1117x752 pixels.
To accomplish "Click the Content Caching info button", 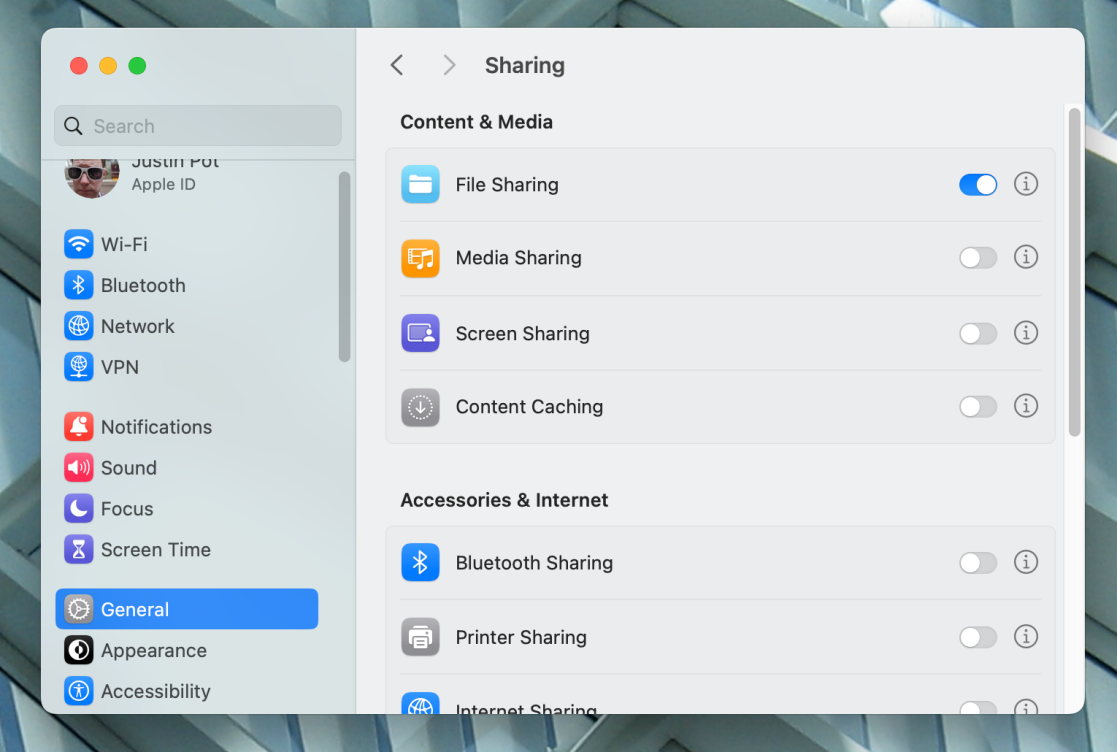I will tap(1026, 406).
